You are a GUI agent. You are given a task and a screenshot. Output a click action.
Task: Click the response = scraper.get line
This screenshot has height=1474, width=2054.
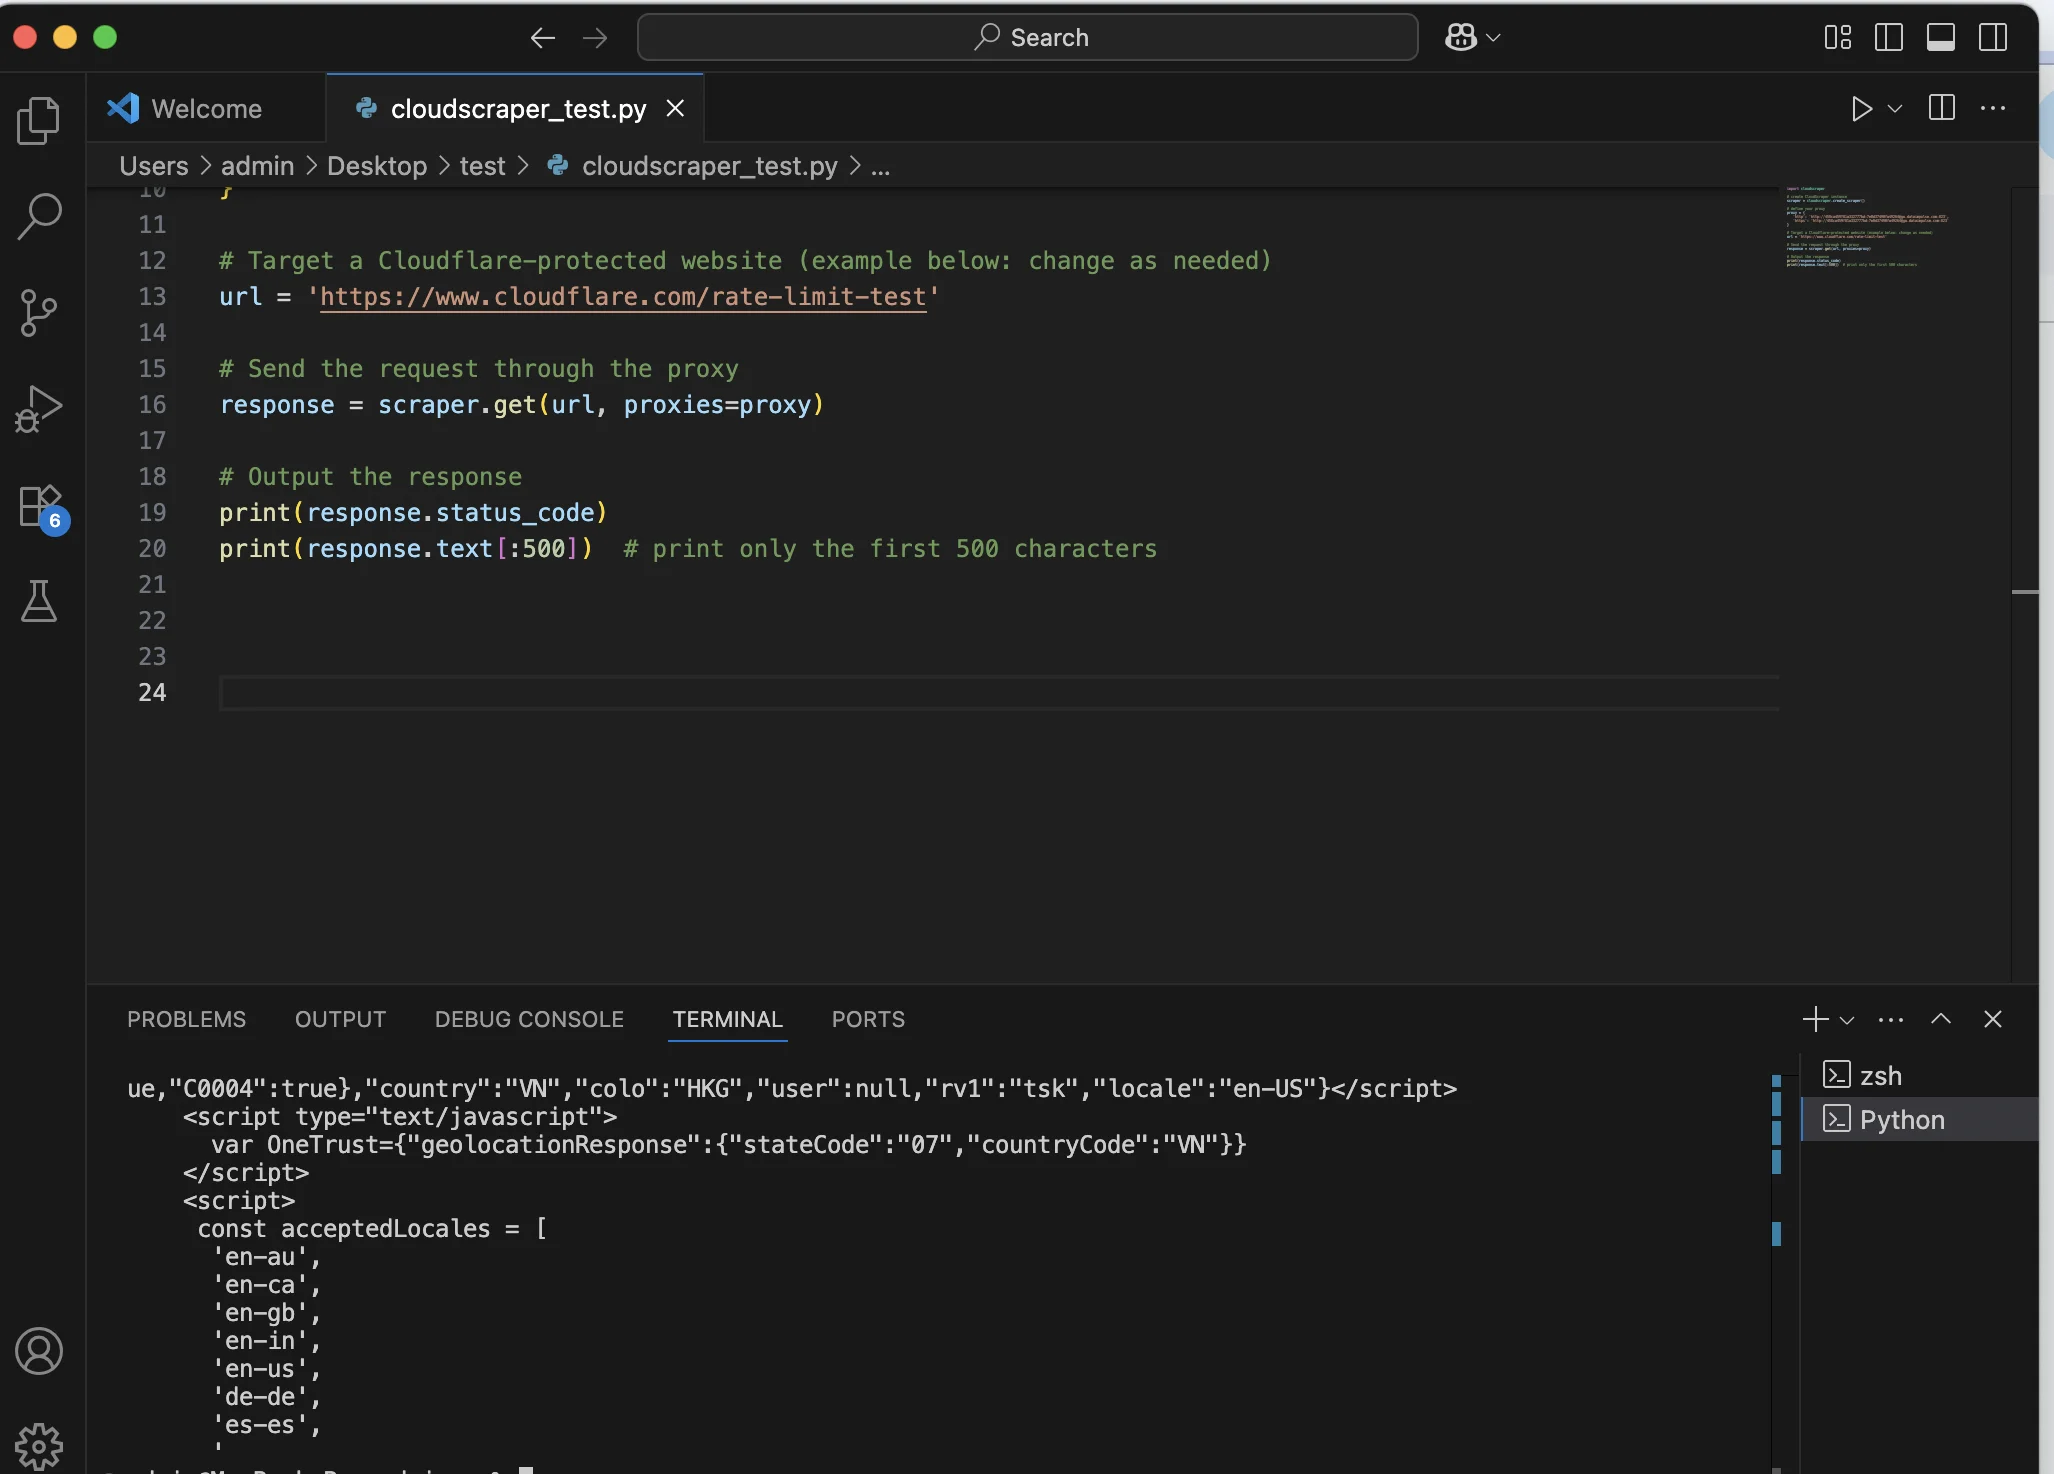(x=521, y=405)
